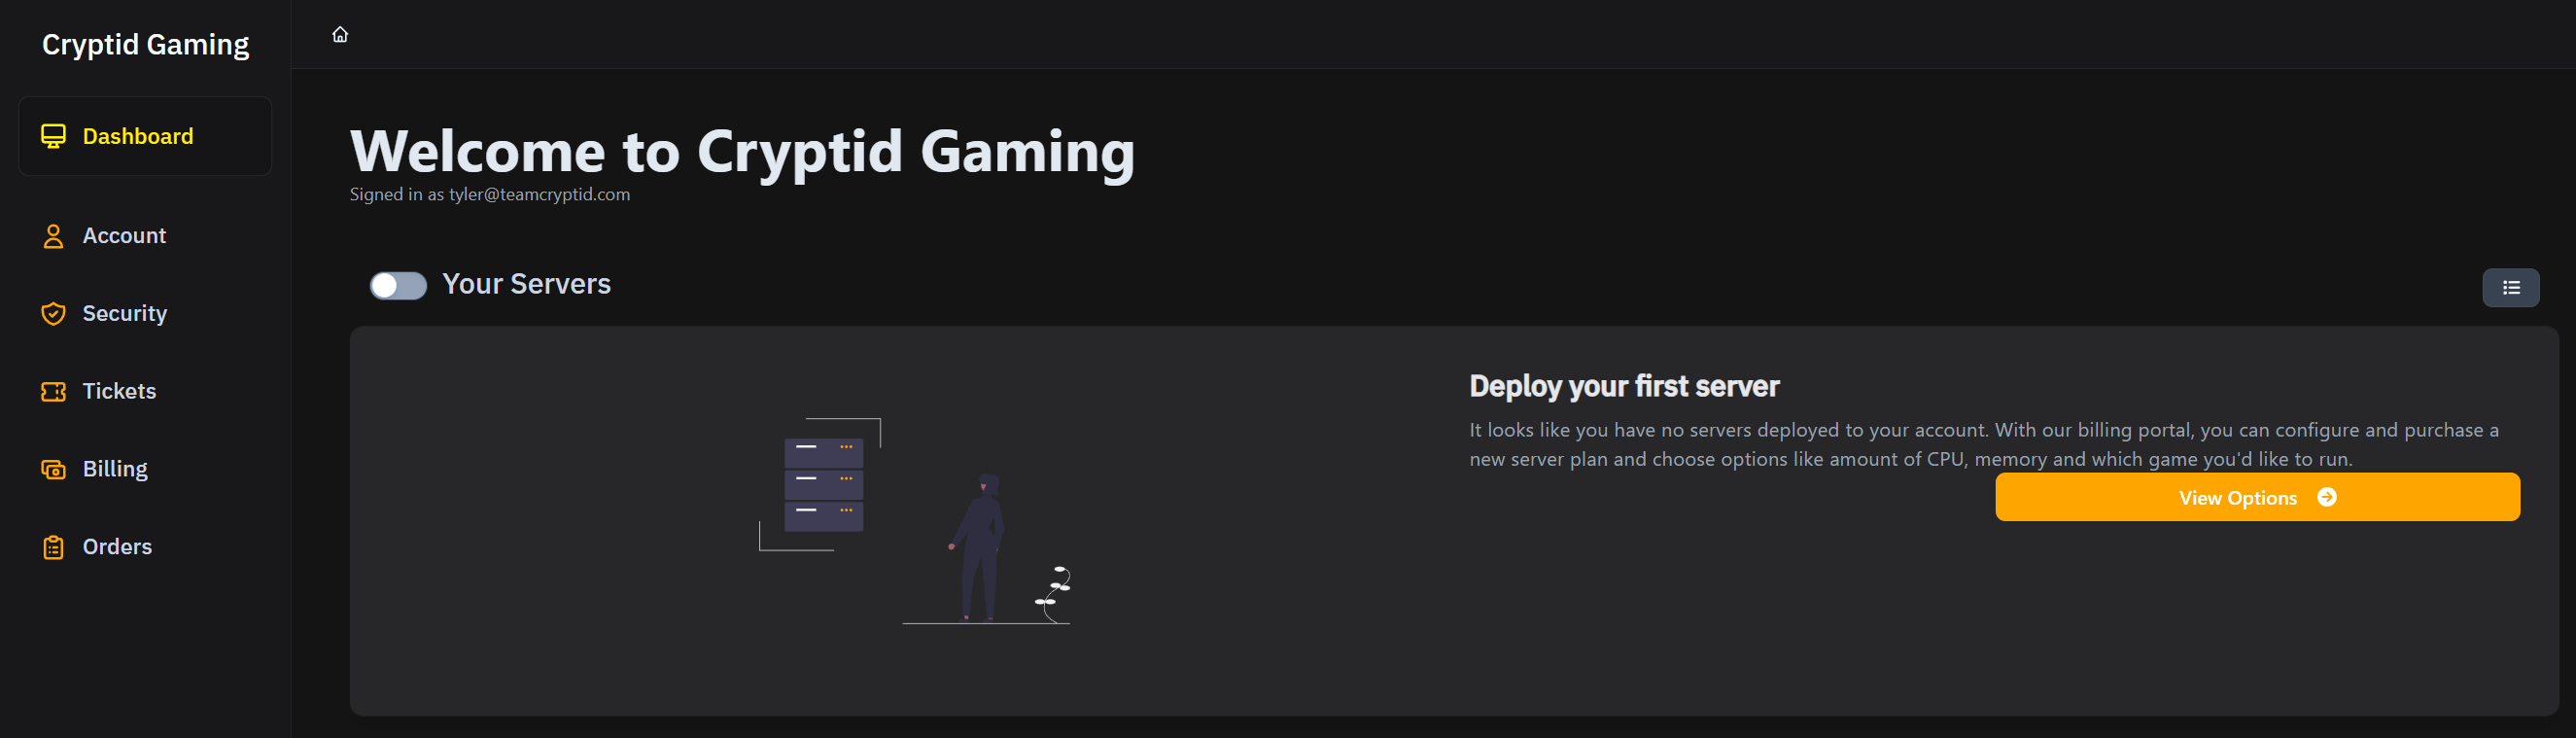Click the Dashboard monitor icon

[x=53, y=136]
